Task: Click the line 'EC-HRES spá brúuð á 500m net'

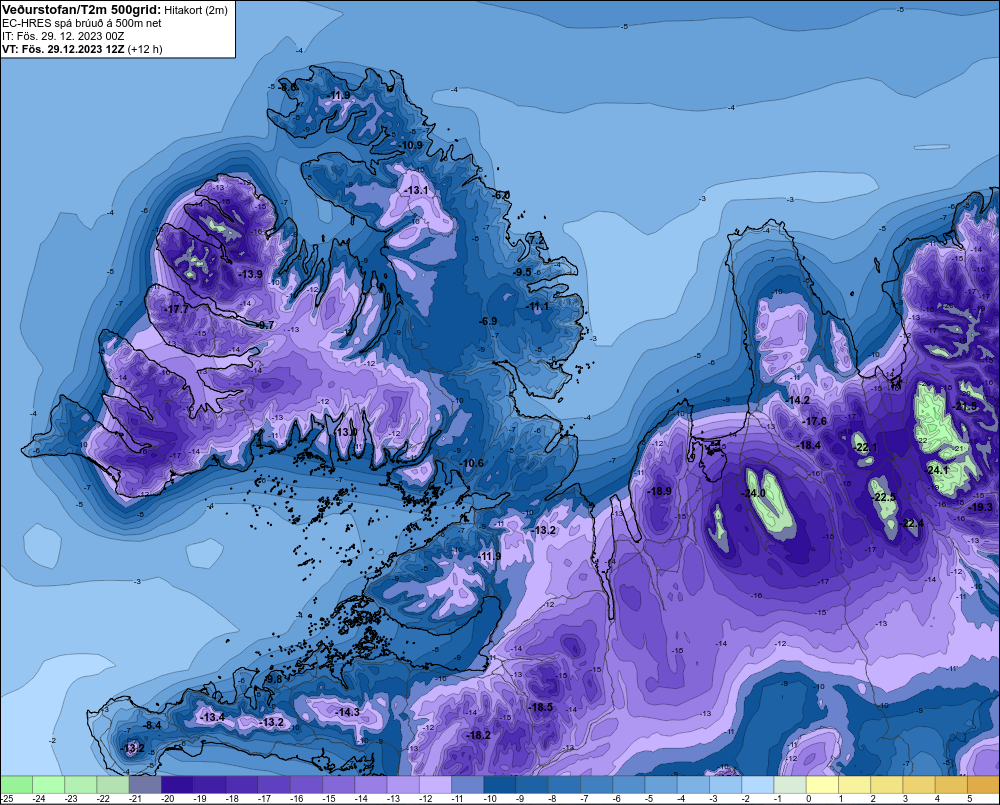Action: click(81, 23)
